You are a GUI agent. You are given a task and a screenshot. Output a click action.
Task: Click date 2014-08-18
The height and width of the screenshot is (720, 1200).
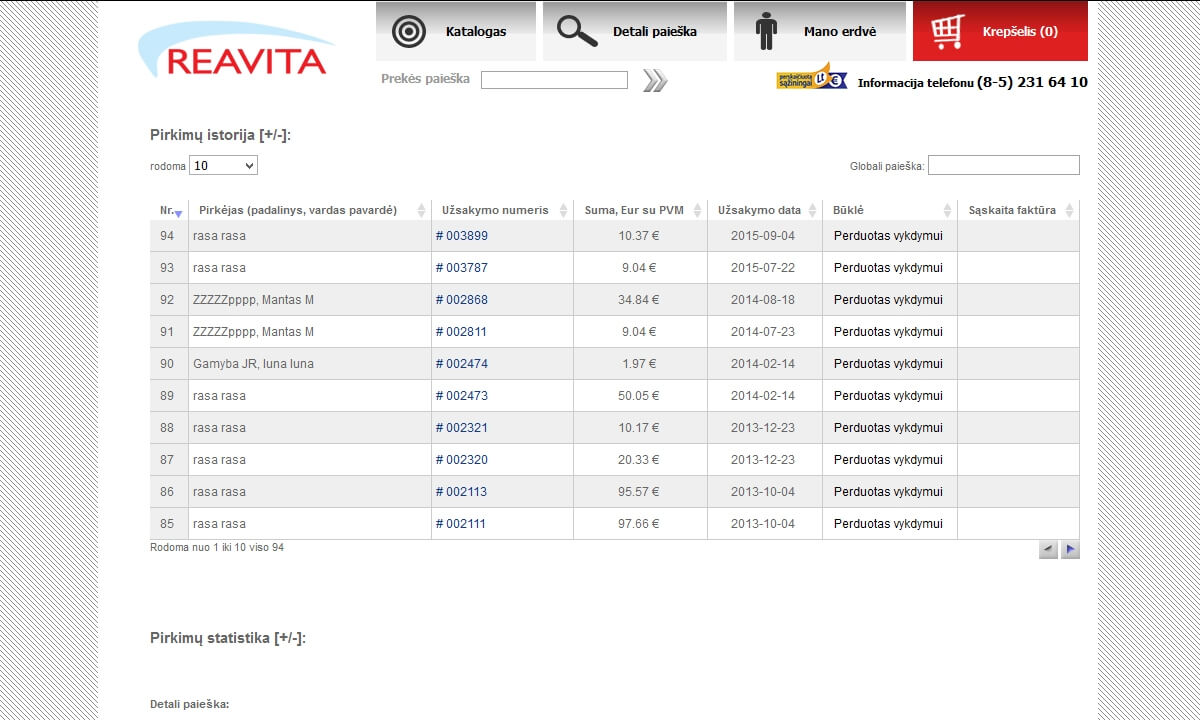[763, 300]
